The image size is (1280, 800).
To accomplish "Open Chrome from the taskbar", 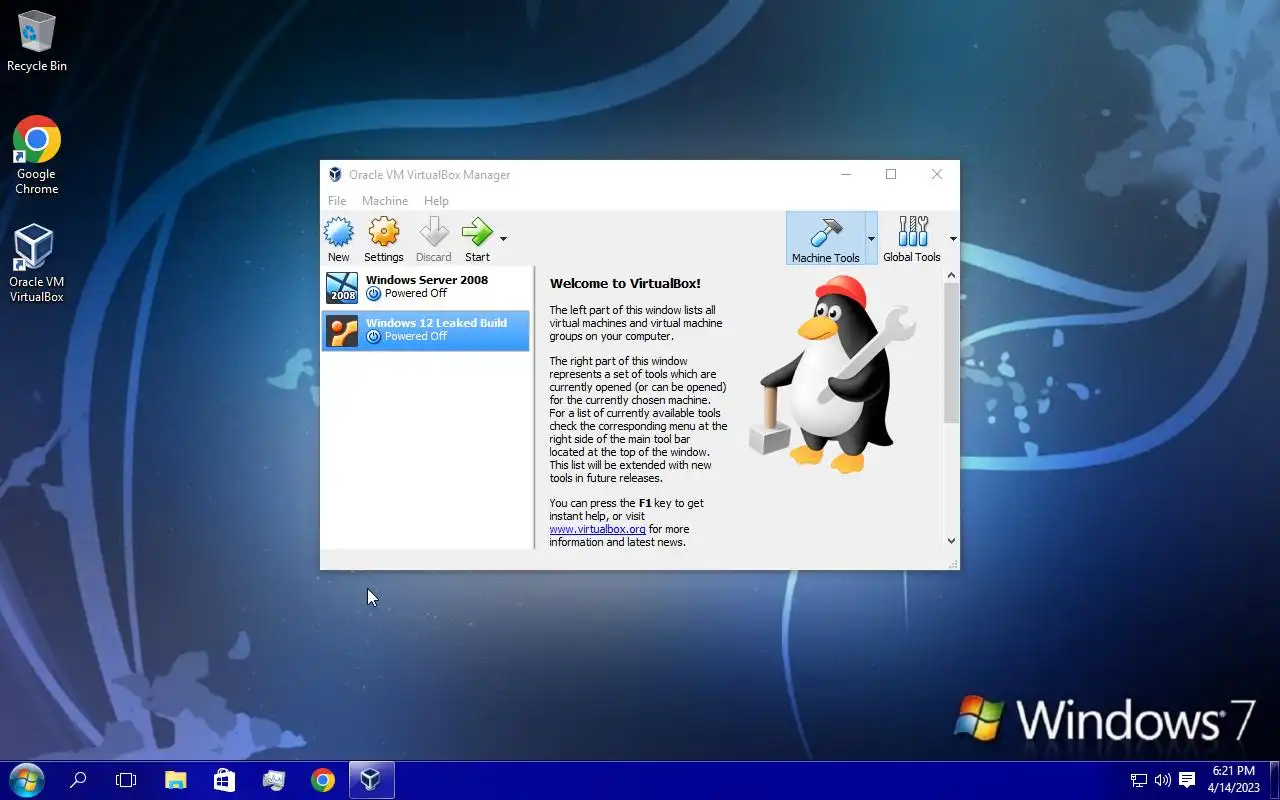I will pyautogui.click(x=323, y=780).
